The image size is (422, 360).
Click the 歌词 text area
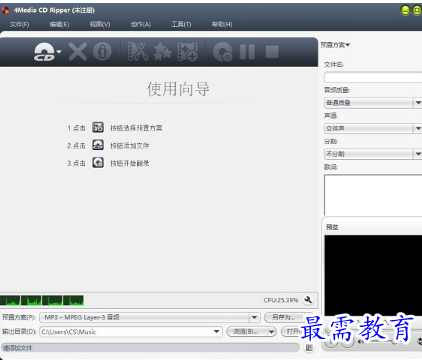click(373, 195)
